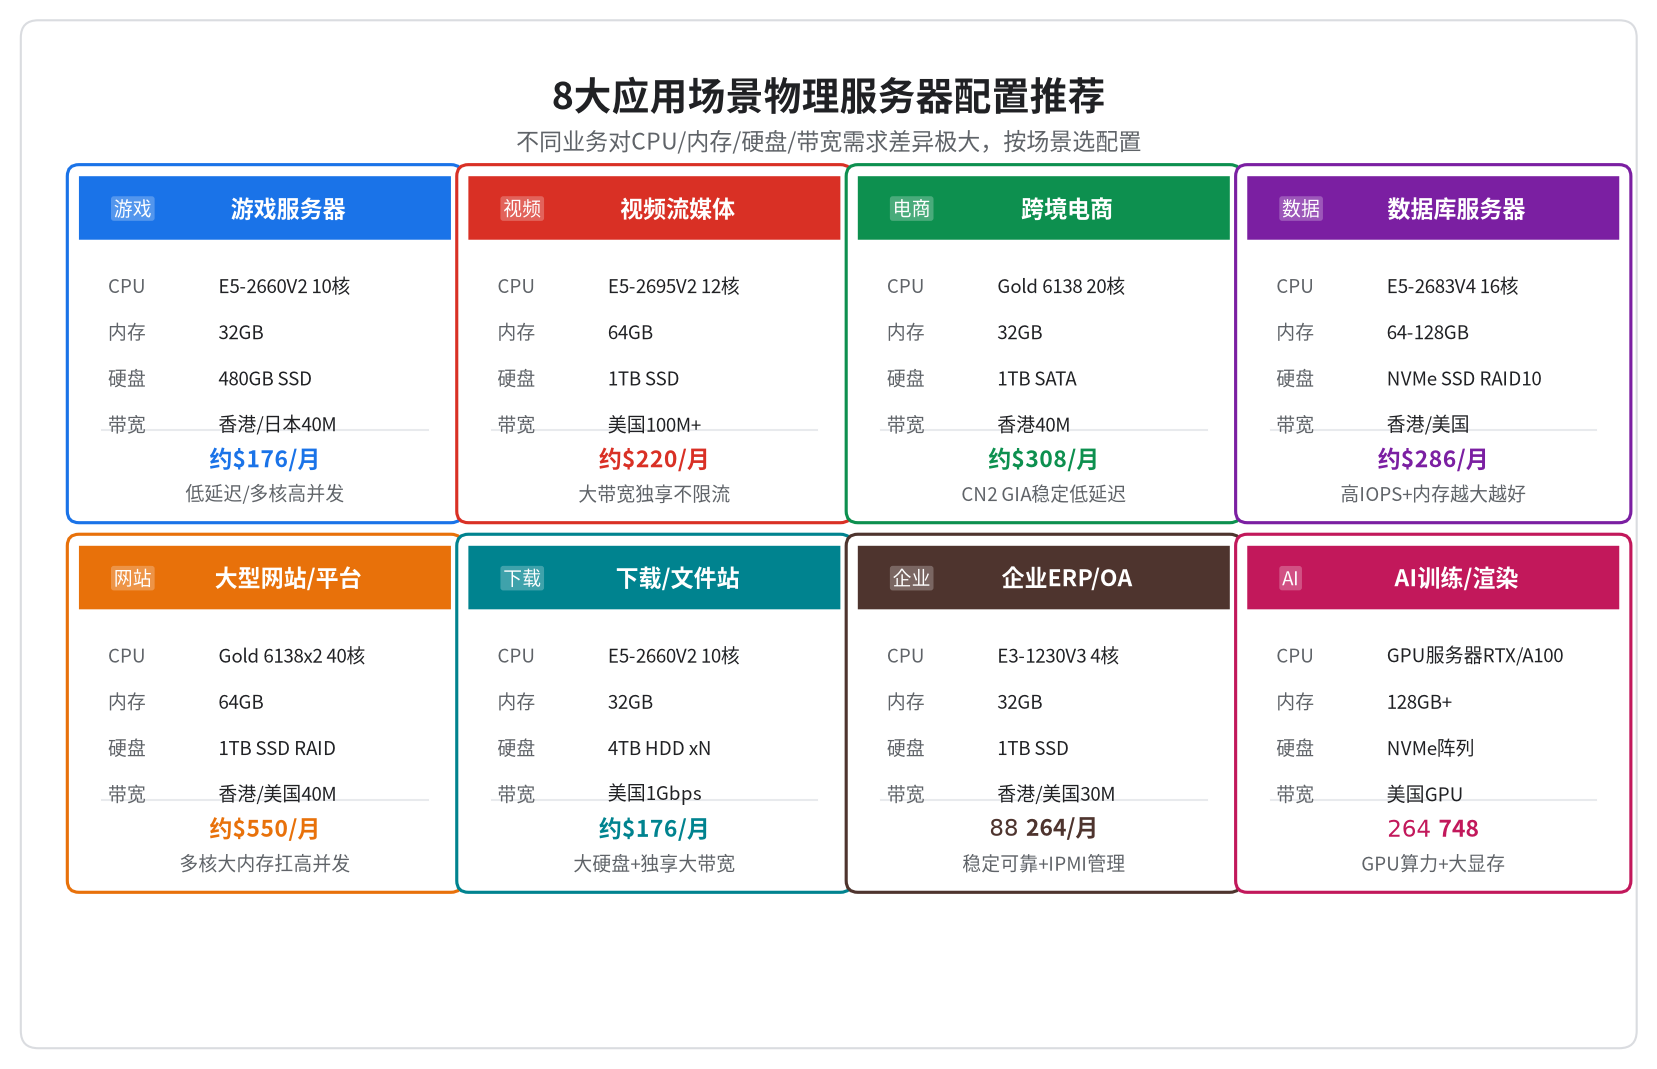
Task: Click the Gold 6138 20核 CPU value
Action: pyautogui.click(x=1061, y=286)
